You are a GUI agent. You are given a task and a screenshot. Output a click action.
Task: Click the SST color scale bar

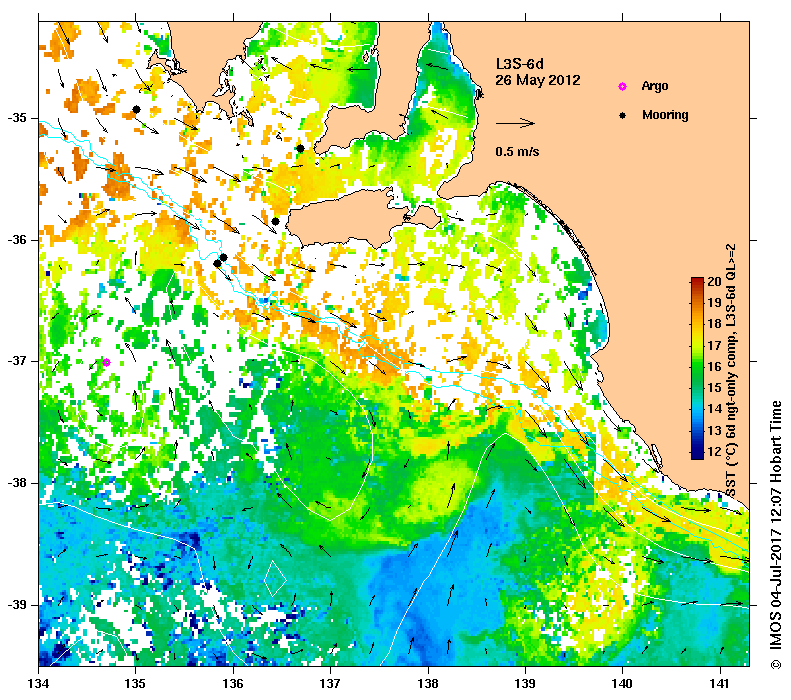click(x=697, y=368)
